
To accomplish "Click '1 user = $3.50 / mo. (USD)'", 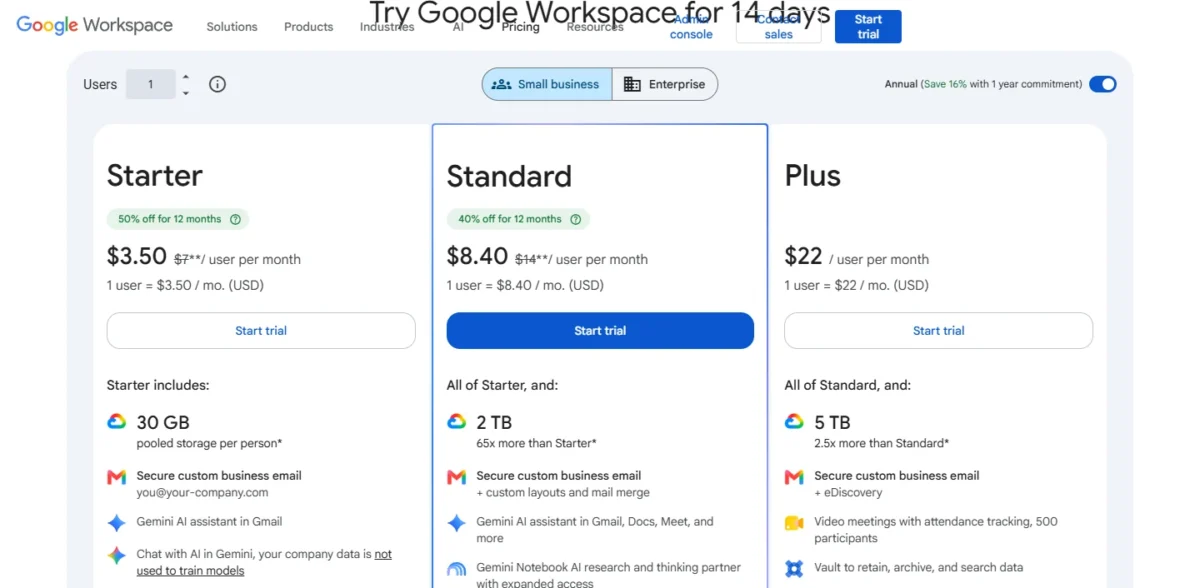I will (x=186, y=285).
